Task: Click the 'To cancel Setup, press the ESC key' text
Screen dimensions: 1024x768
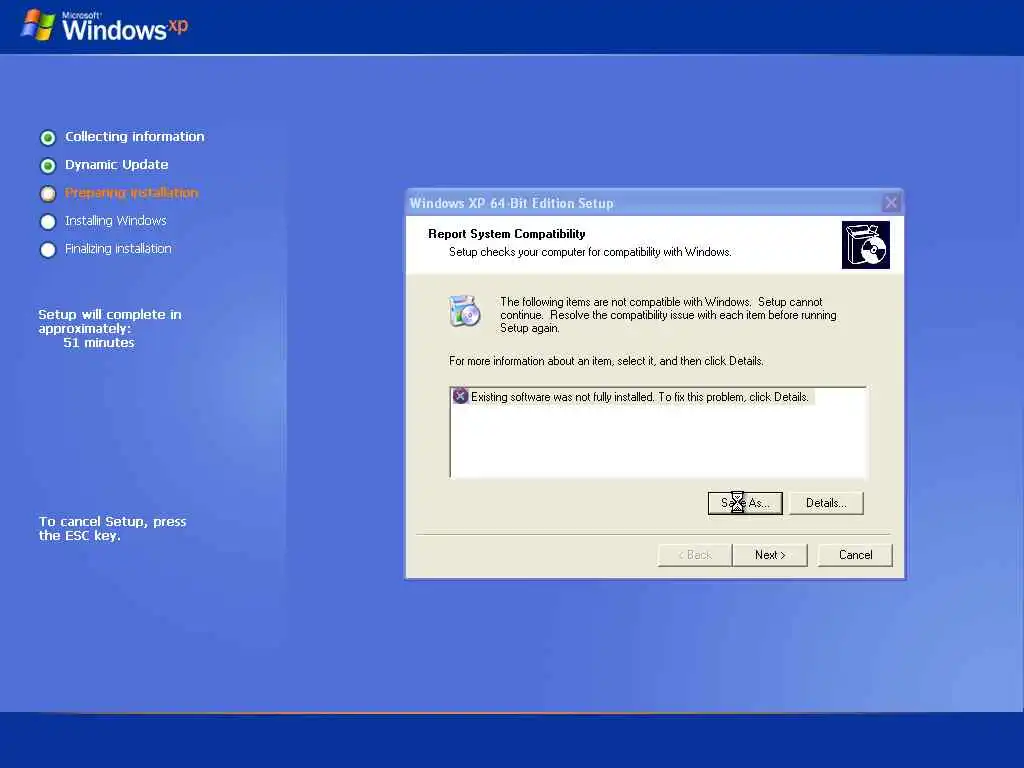Action: 112,528
